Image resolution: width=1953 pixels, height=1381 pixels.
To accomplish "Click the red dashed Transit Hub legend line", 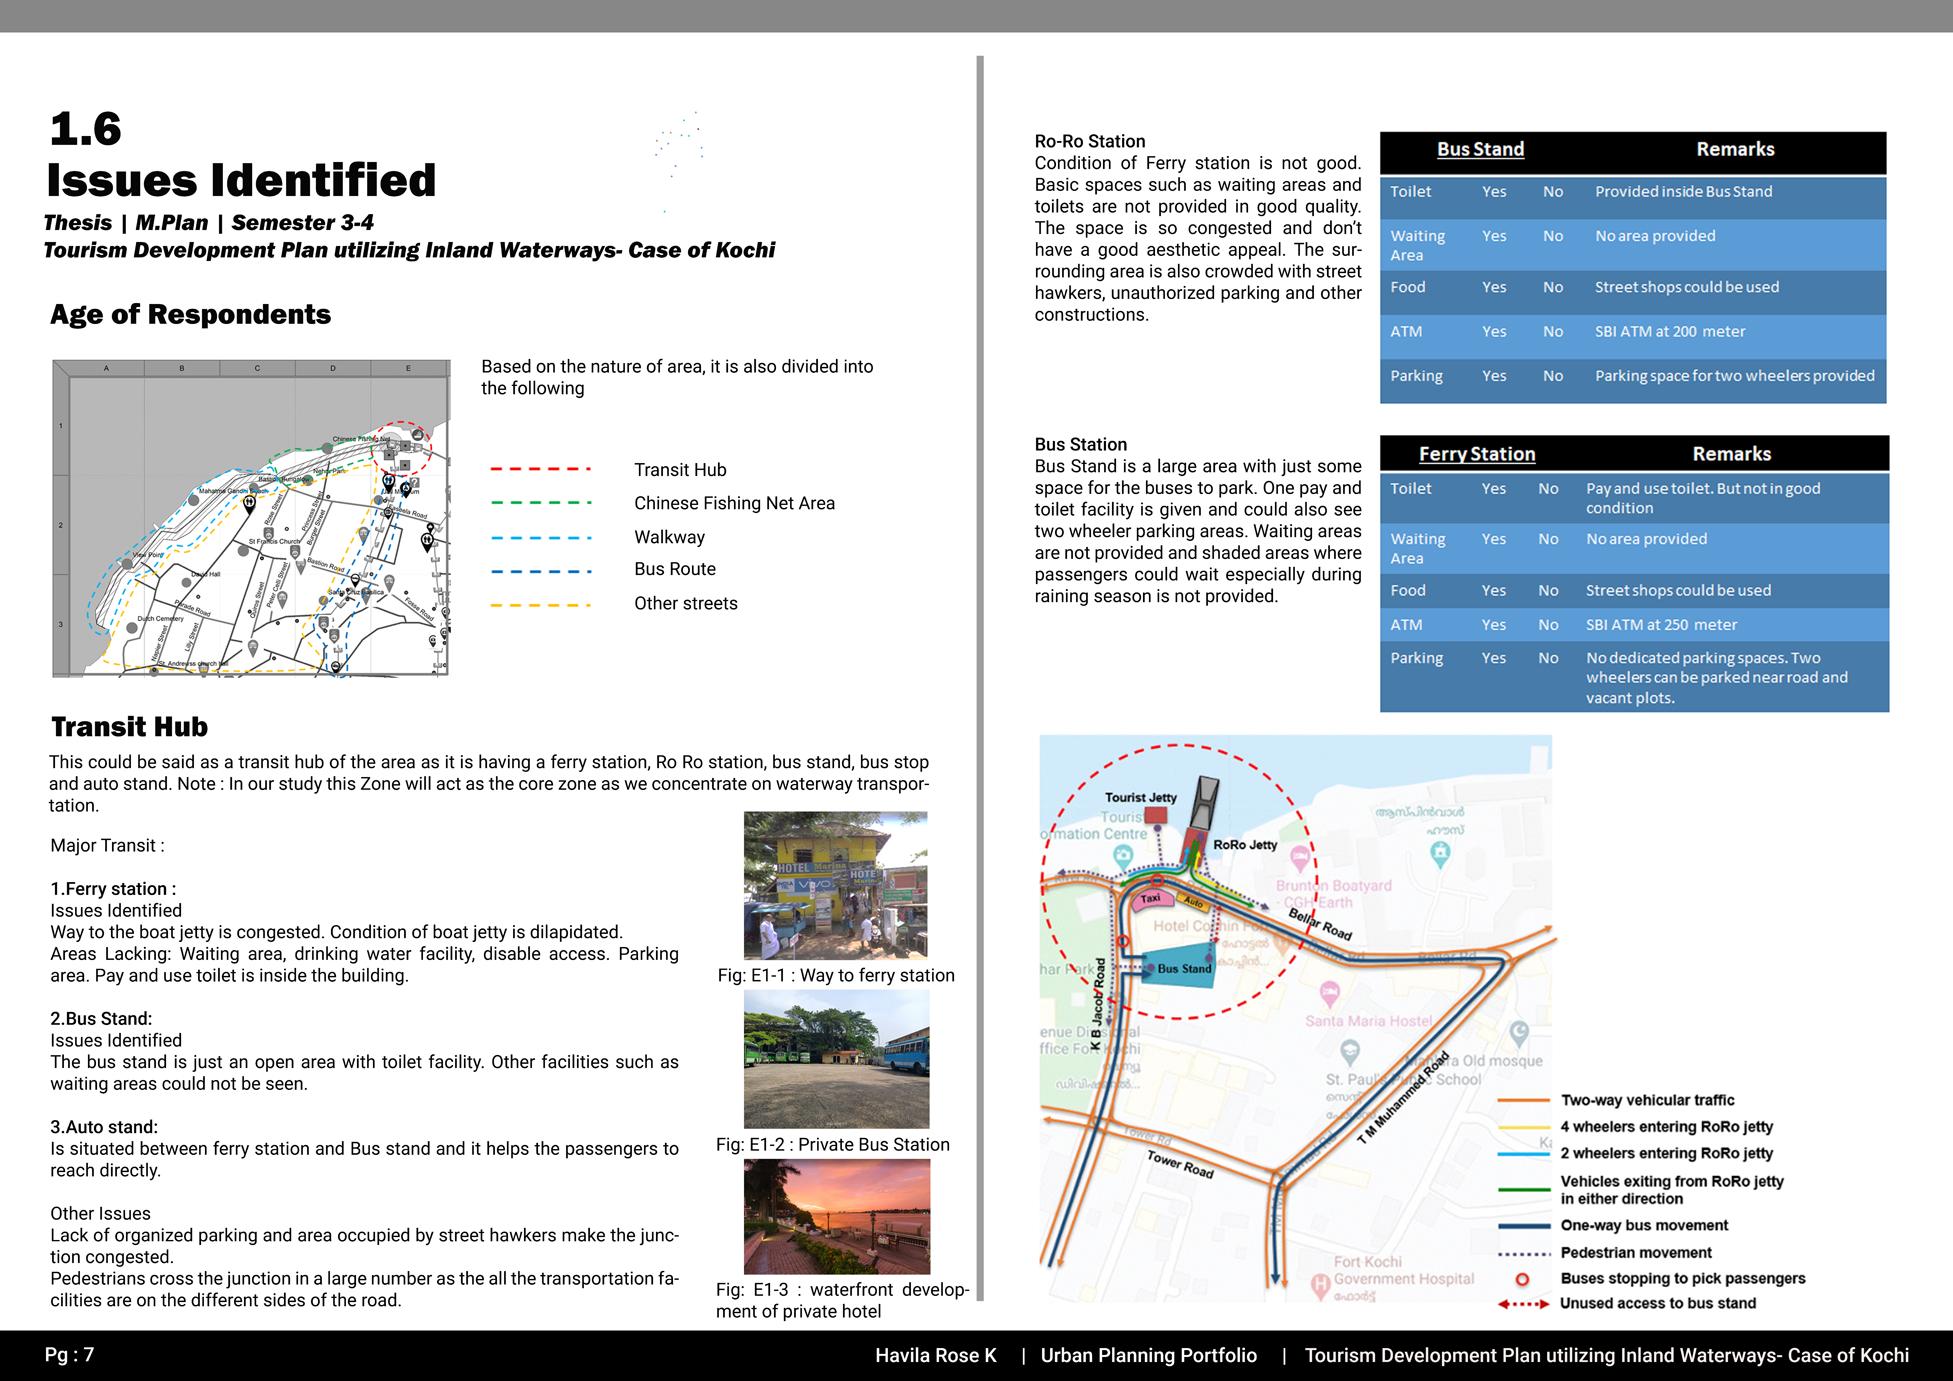I will [540, 469].
